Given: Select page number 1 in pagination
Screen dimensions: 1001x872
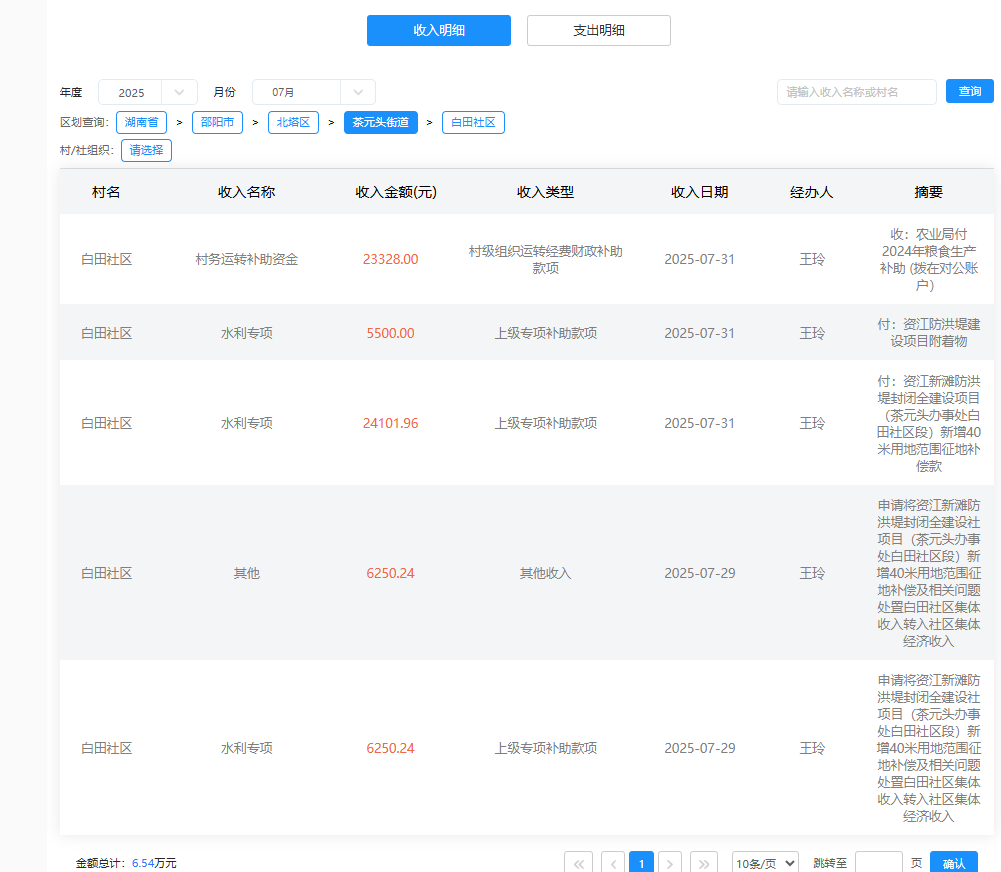Looking at the screenshot, I should pyautogui.click(x=641, y=863).
